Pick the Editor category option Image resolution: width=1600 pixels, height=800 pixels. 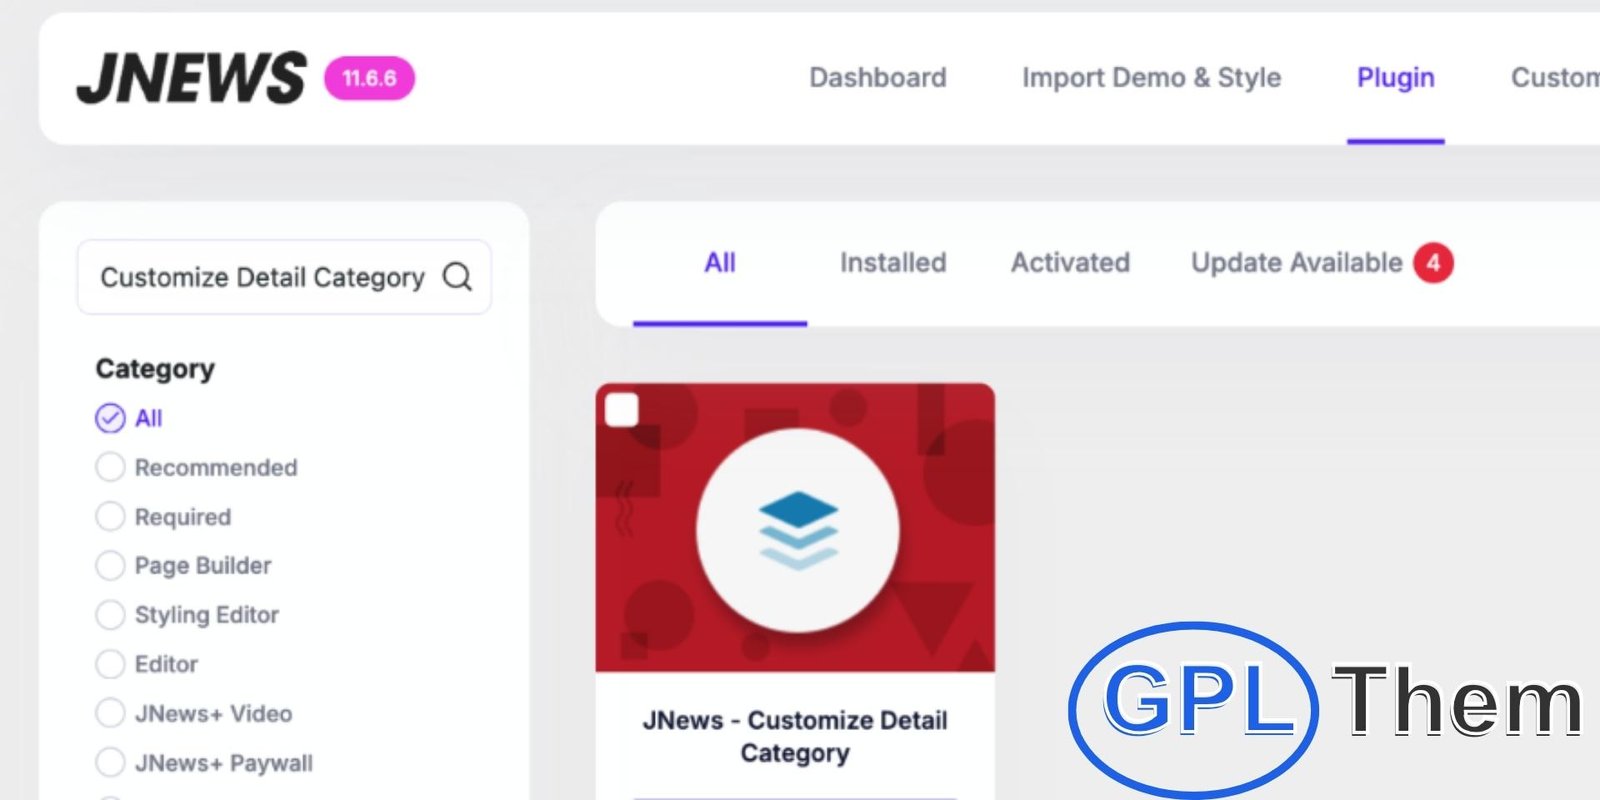pos(110,664)
